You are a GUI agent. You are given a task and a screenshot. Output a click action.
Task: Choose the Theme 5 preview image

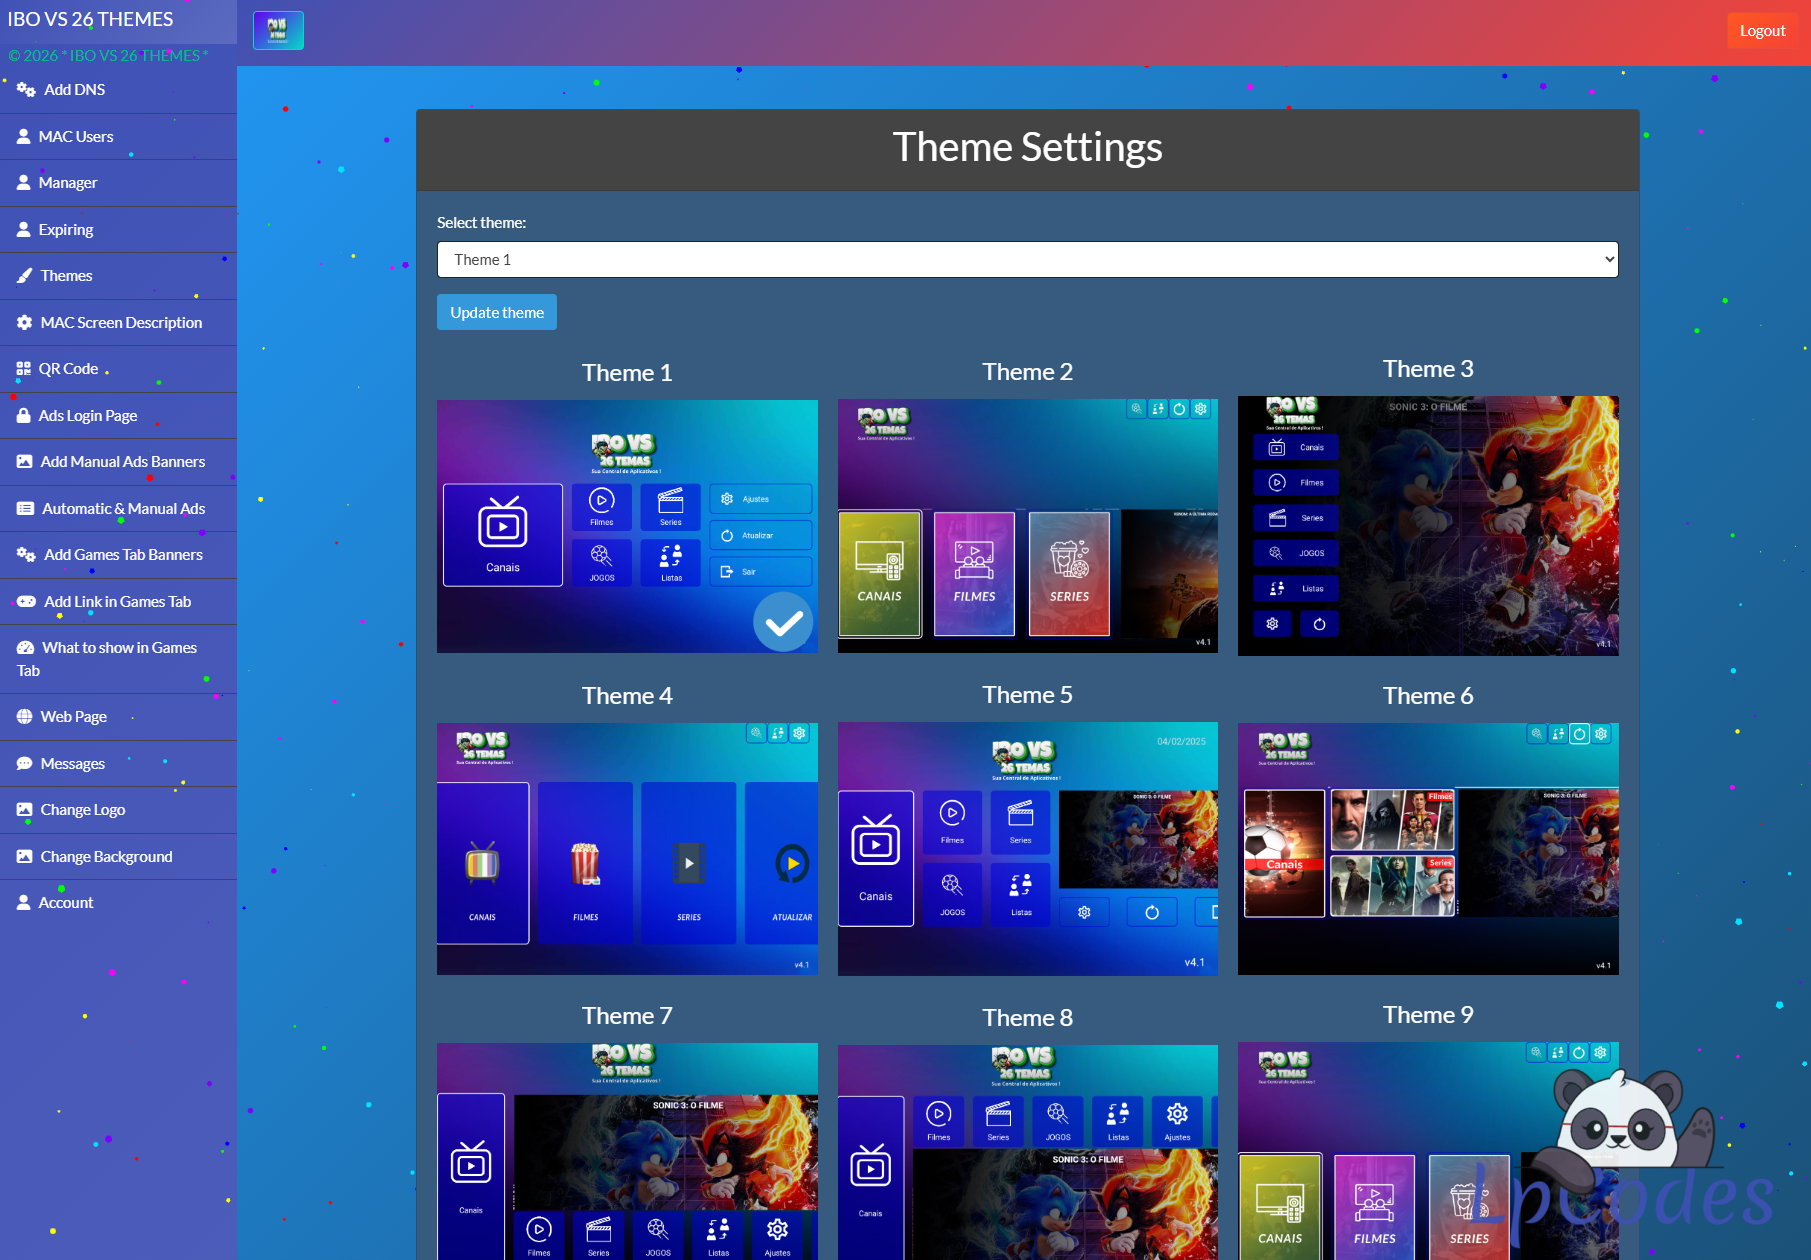pos(1027,848)
